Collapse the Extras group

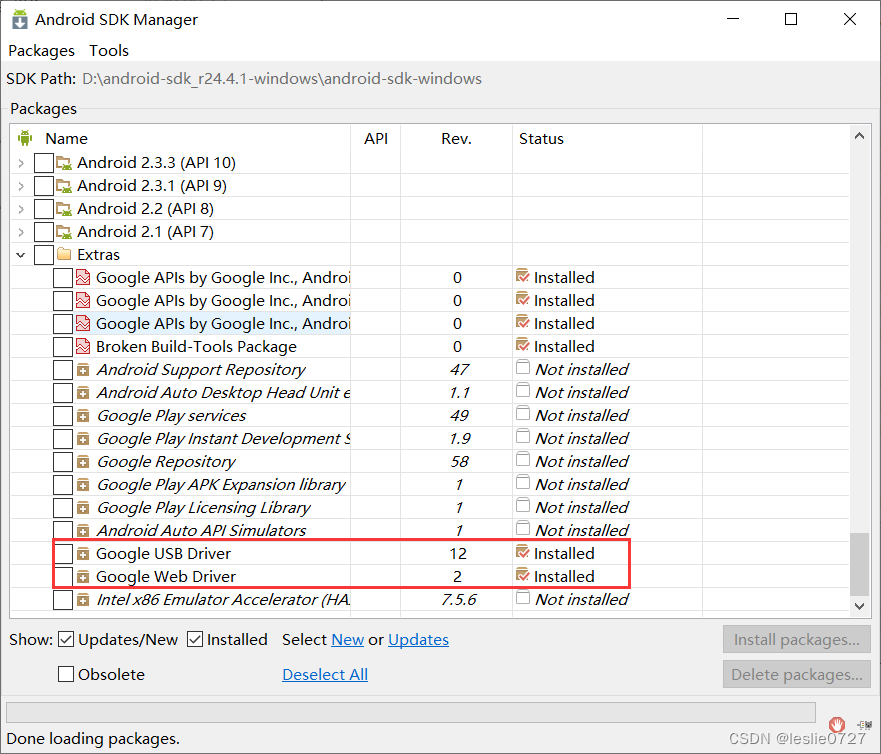click(21, 255)
